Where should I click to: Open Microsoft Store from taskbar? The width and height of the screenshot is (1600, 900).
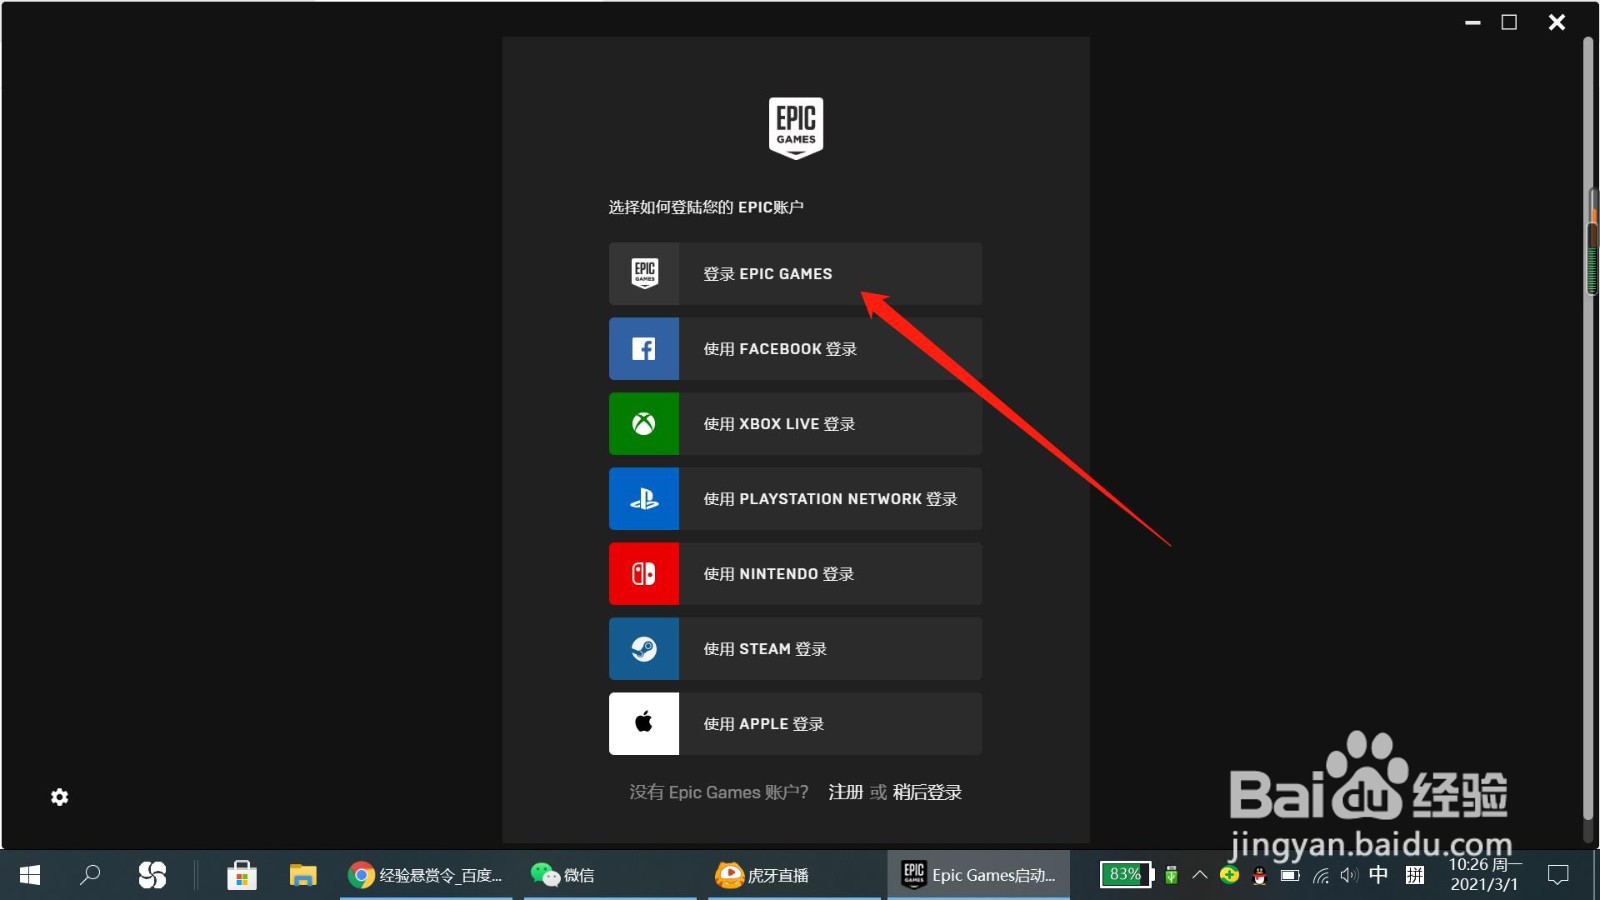click(x=241, y=875)
